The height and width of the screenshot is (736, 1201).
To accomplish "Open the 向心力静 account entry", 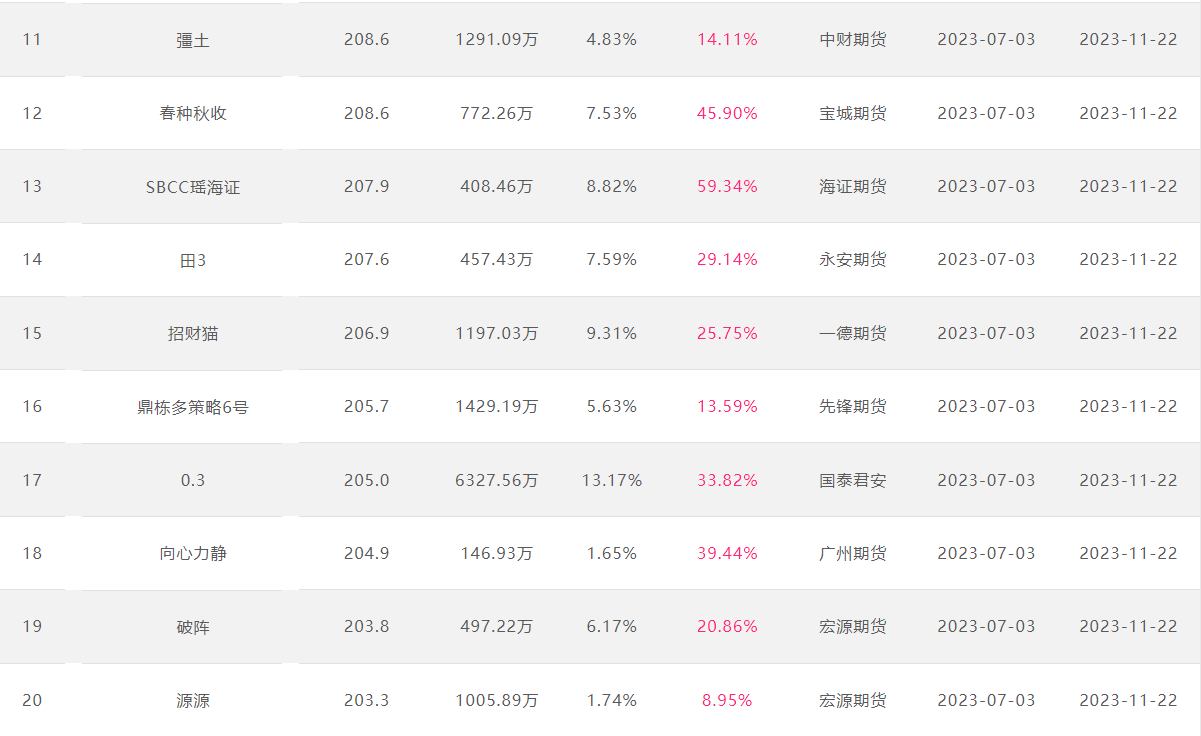I will tap(193, 553).
